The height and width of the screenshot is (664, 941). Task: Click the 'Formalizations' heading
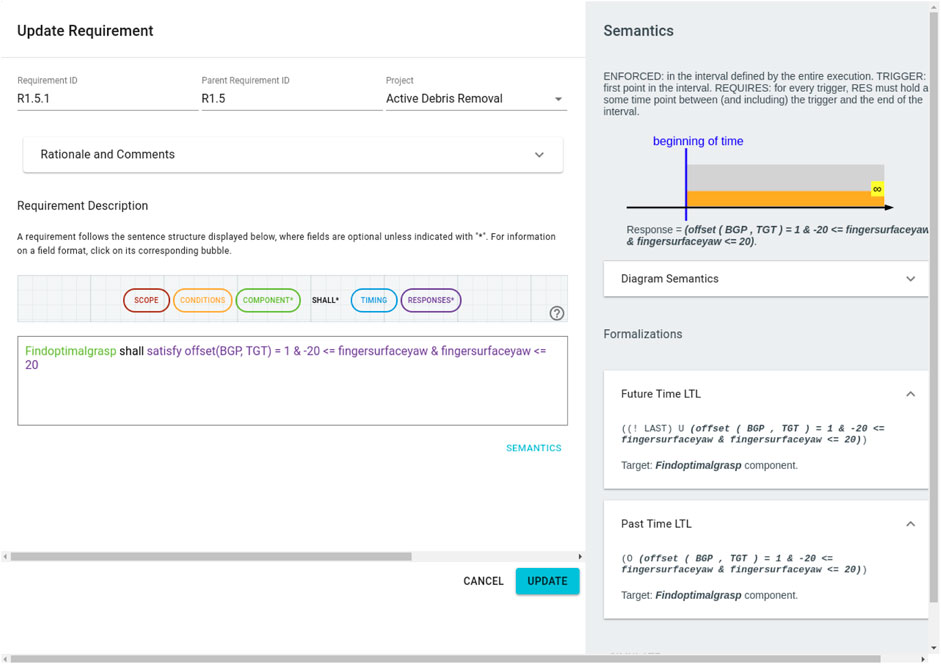[643, 334]
